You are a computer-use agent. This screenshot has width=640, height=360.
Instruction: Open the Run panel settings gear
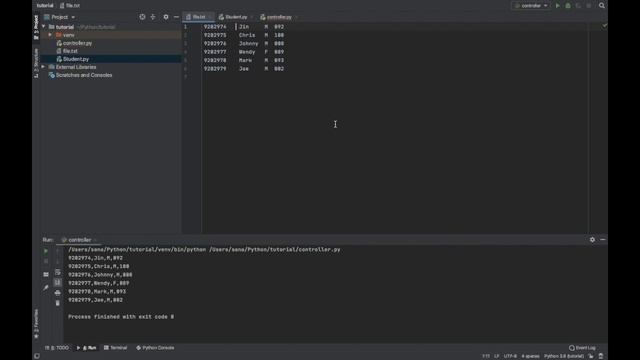pyautogui.click(x=592, y=240)
